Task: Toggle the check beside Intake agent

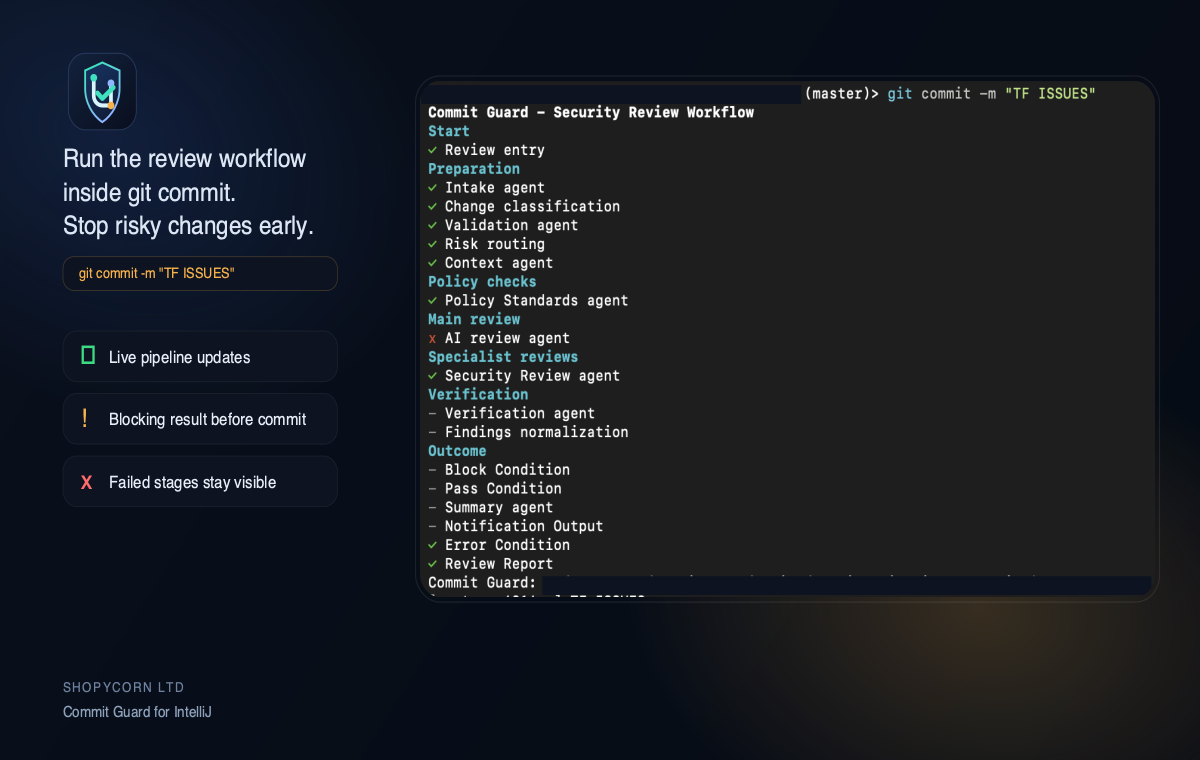Action: (x=432, y=188)
